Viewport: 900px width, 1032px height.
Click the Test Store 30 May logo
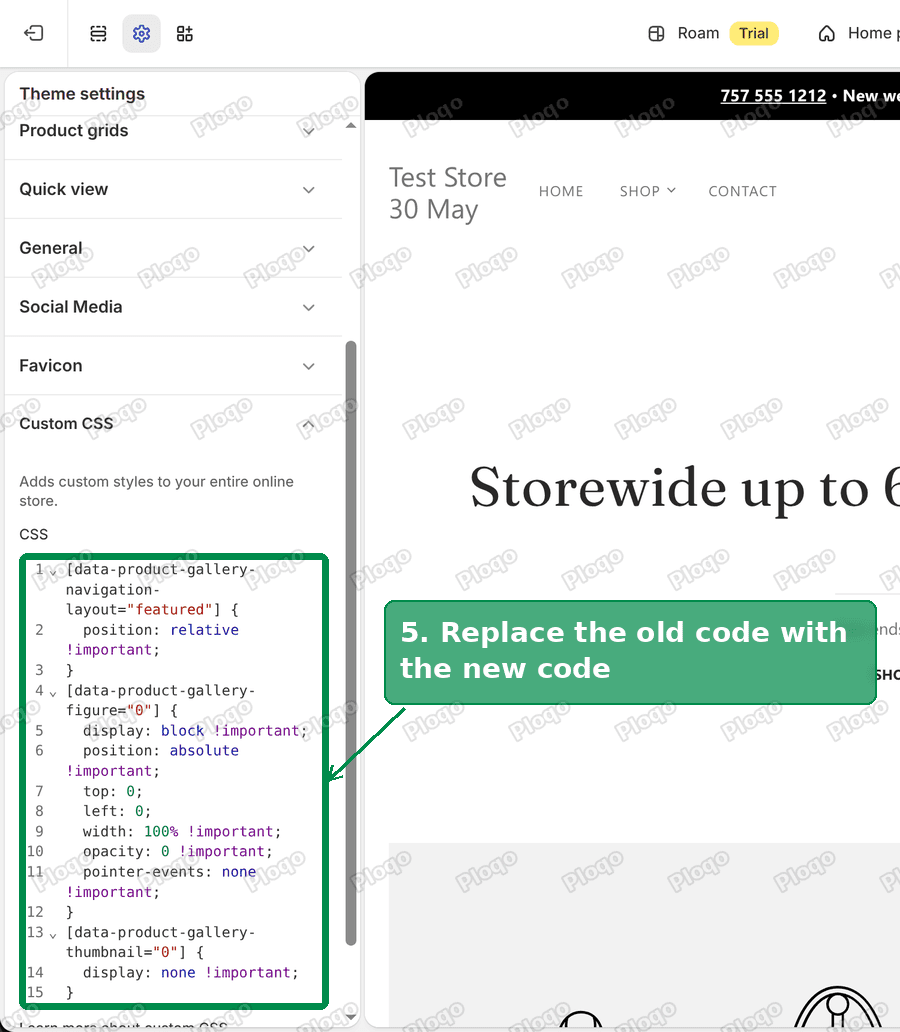click(x=448, y=194)
